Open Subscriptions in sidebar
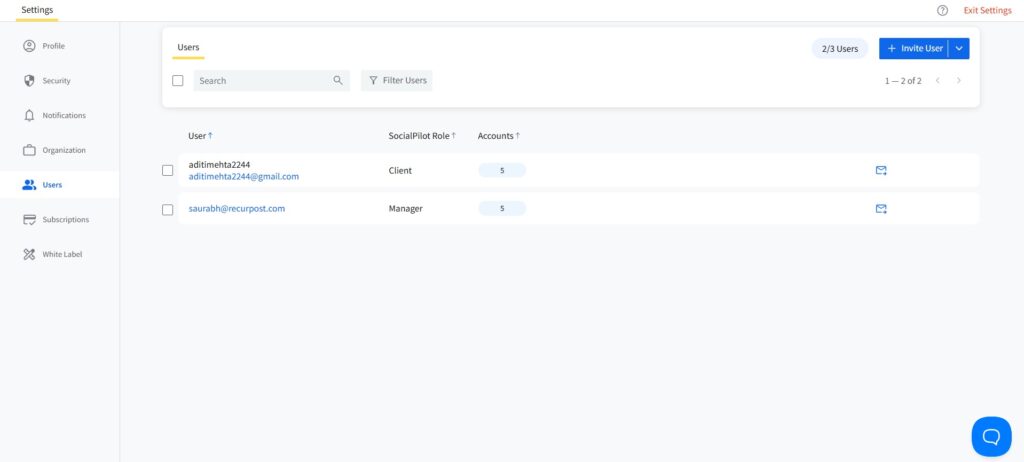1024x462 pixels. [x=56, y=220]
